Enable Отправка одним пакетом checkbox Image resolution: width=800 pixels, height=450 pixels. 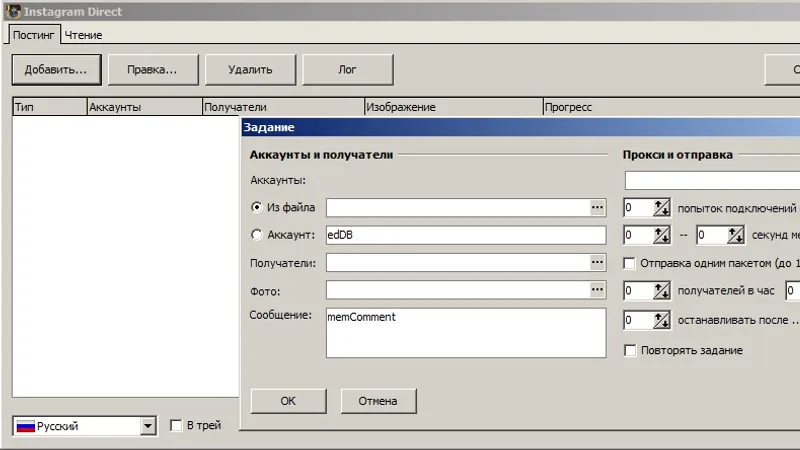point(630,263)
